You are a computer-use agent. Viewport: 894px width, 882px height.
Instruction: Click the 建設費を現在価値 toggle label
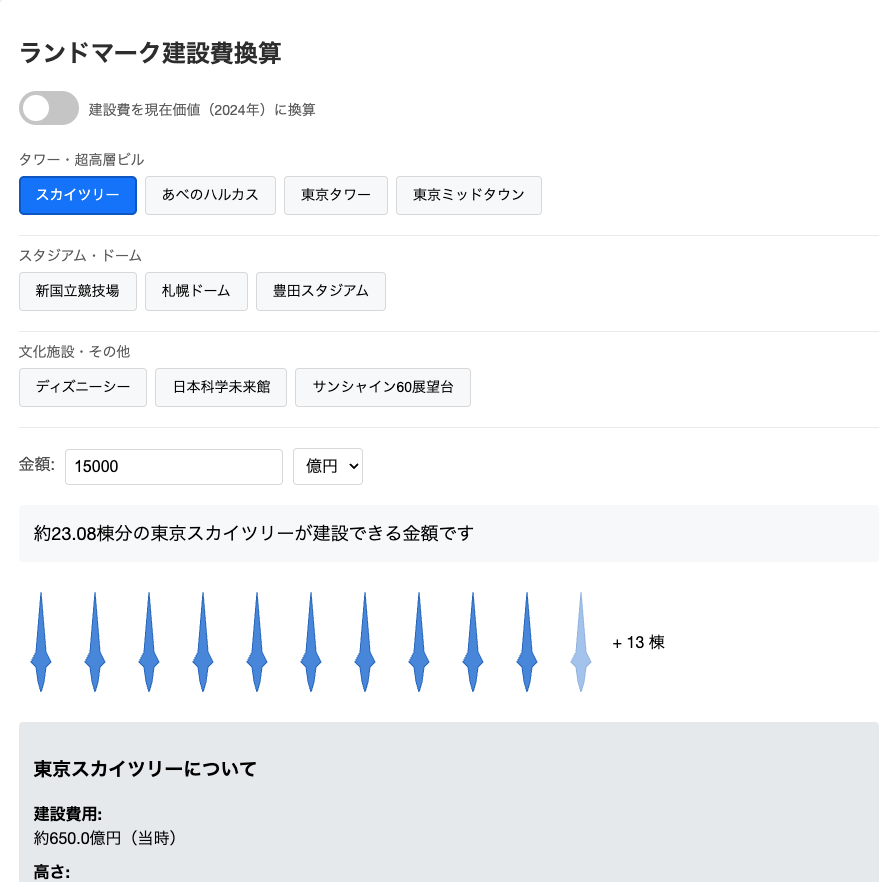(x=202, y=109)
